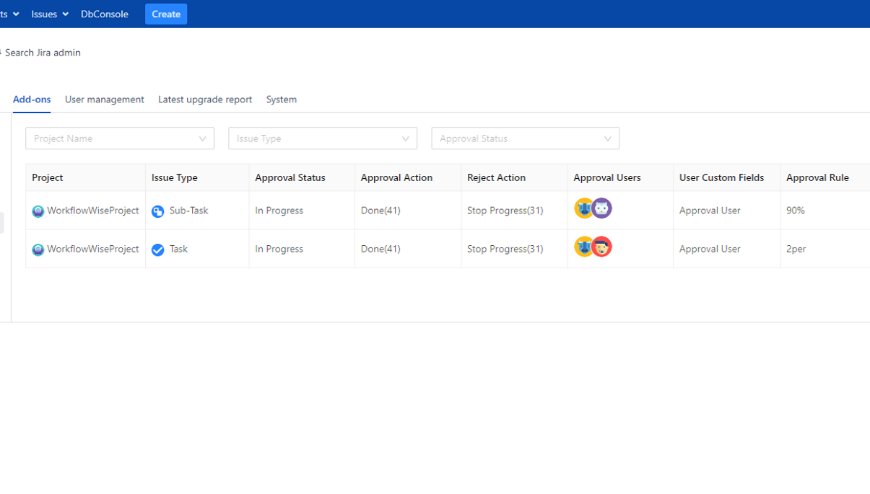This screenshot has height=494, width=870.
Task: Click Approval User in Task row
Action: point(710,249)
